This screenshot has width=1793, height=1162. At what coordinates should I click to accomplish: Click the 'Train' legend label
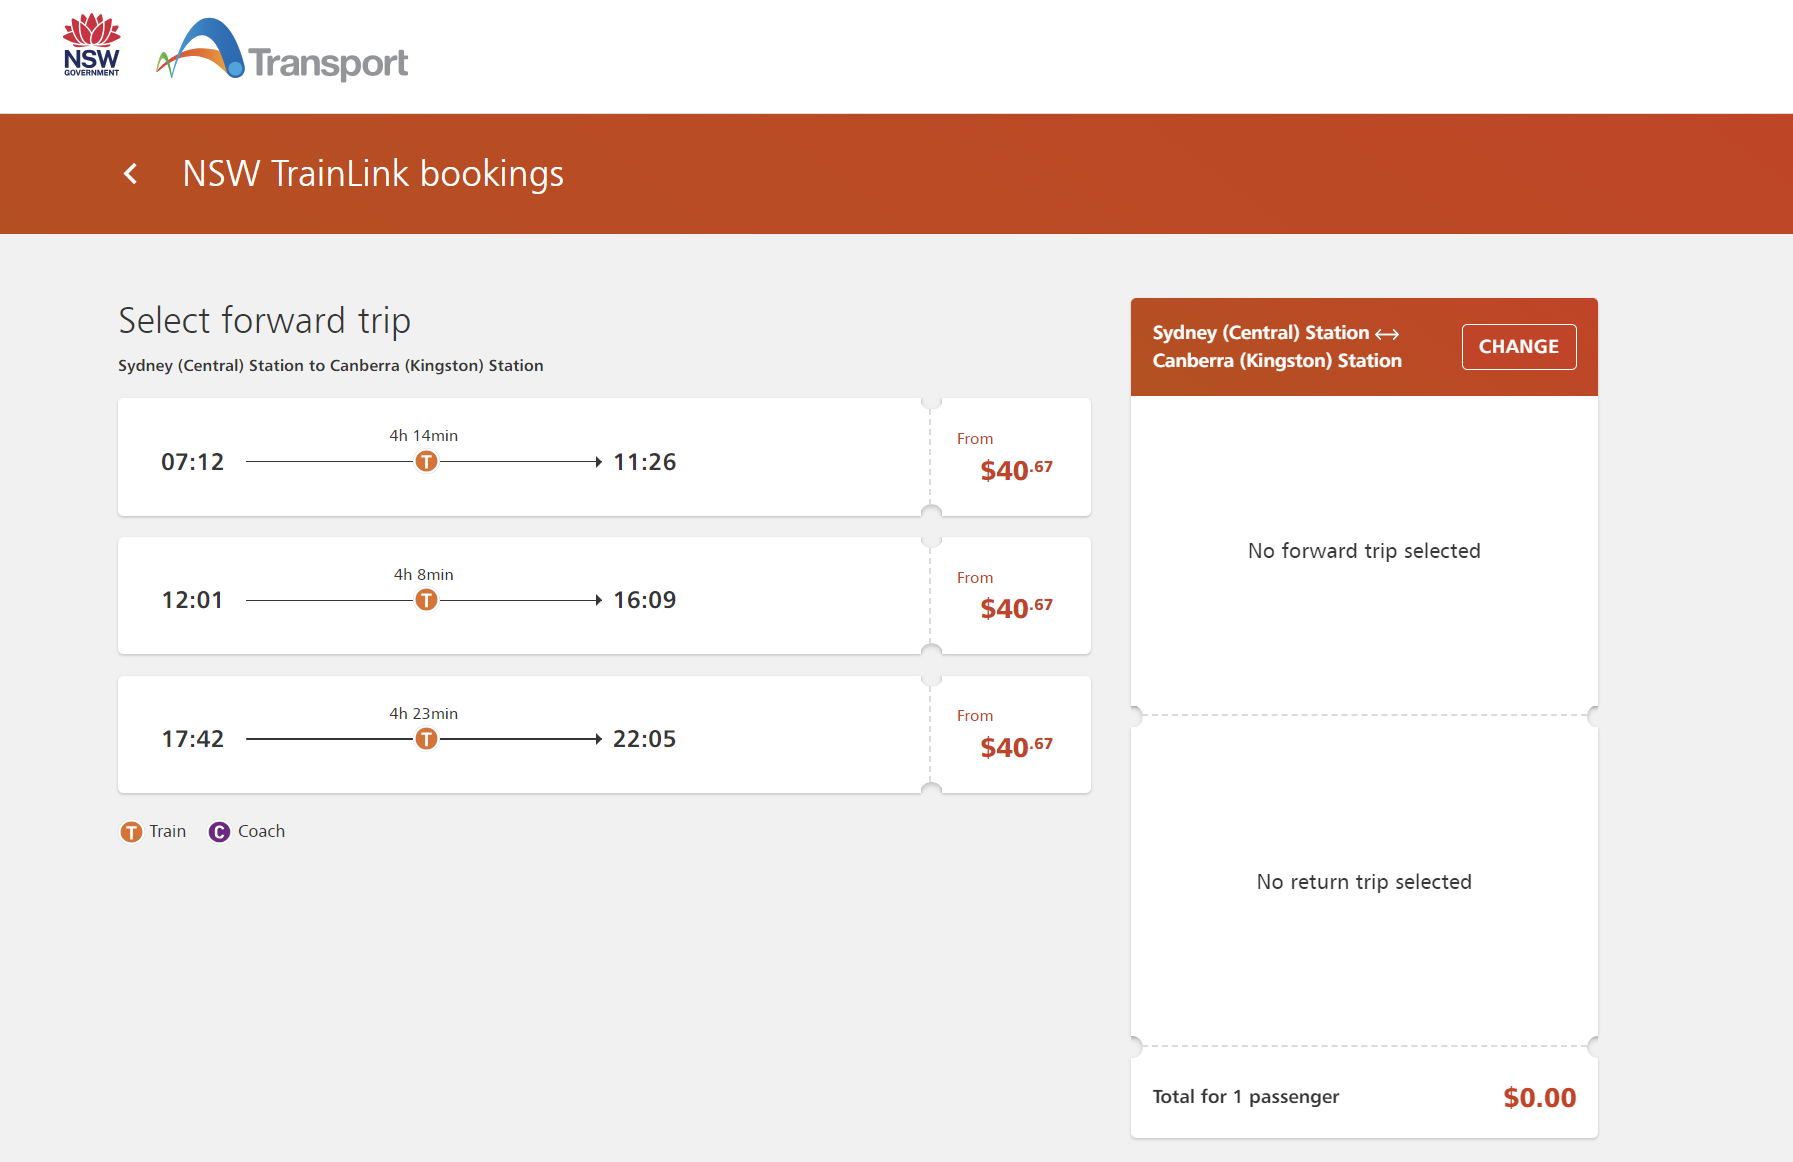pyautogui.click(x=168, y=832)
